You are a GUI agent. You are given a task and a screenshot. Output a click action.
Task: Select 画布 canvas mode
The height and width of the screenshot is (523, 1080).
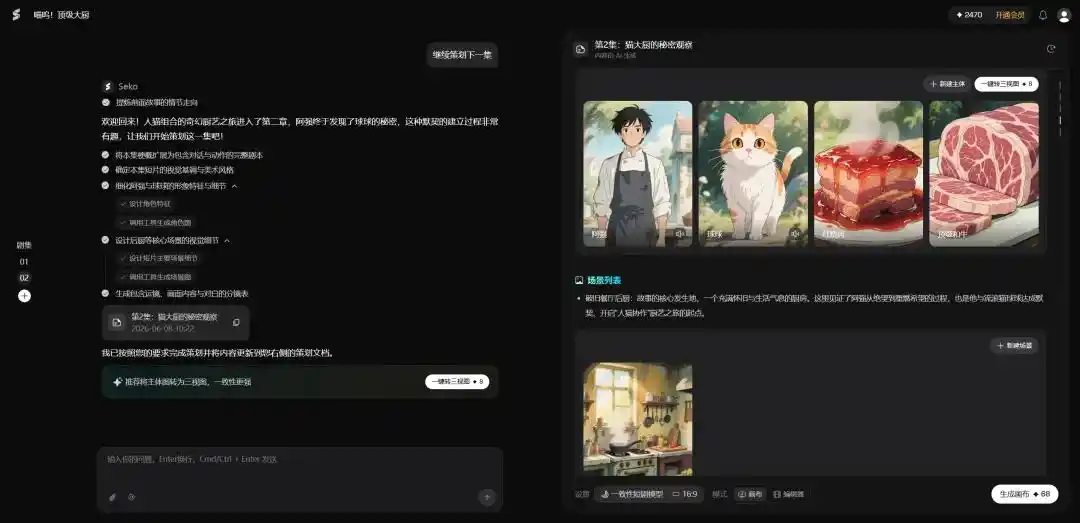[750, 494]
